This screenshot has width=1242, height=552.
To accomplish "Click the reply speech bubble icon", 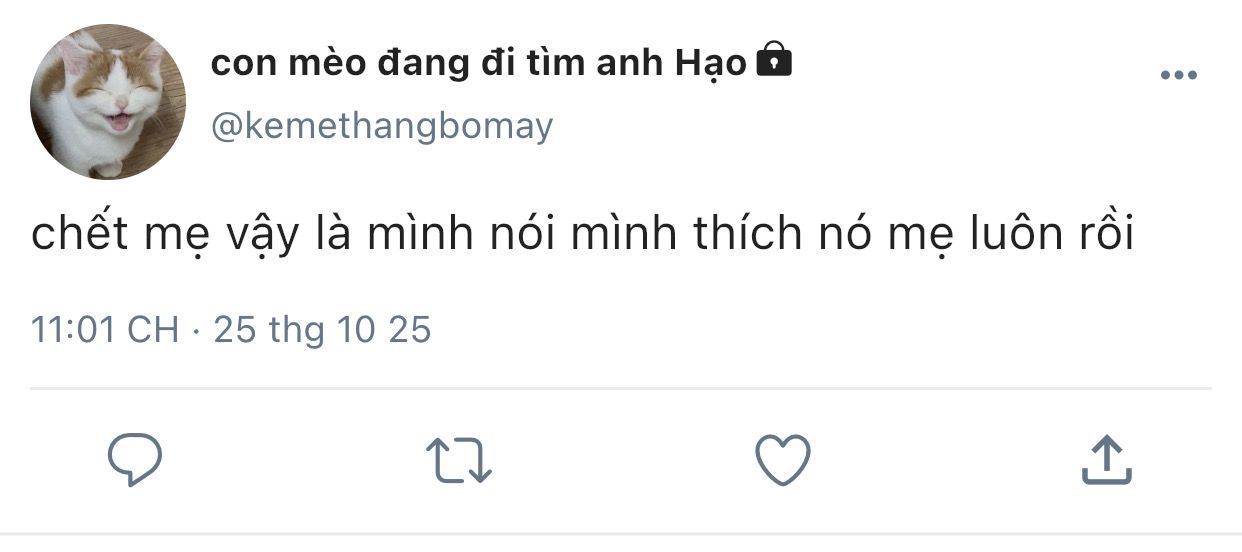I will click(x=135, y=460).
